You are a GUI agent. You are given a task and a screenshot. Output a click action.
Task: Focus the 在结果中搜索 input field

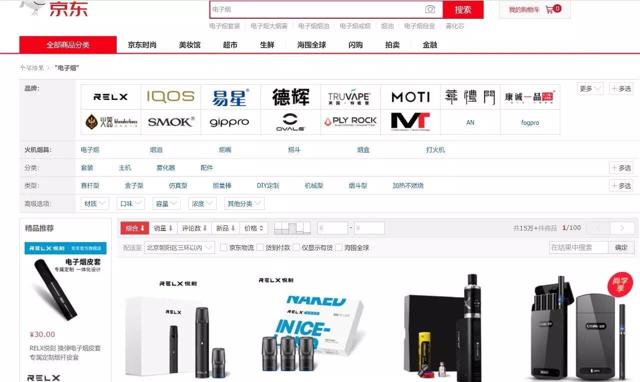click(579, 247)
